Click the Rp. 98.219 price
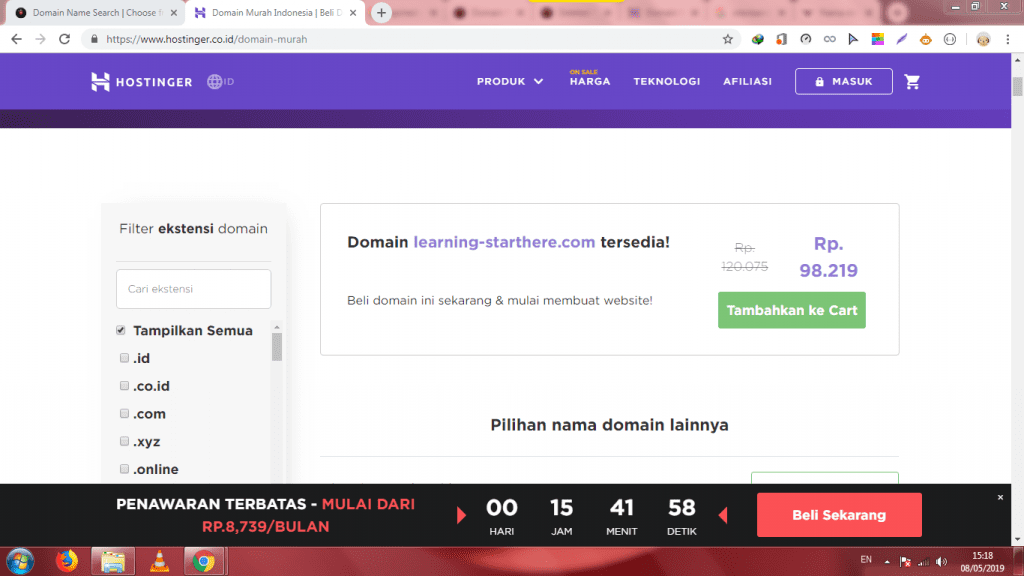The height and width of the screenshot is (576, 1024). point(828,257)
